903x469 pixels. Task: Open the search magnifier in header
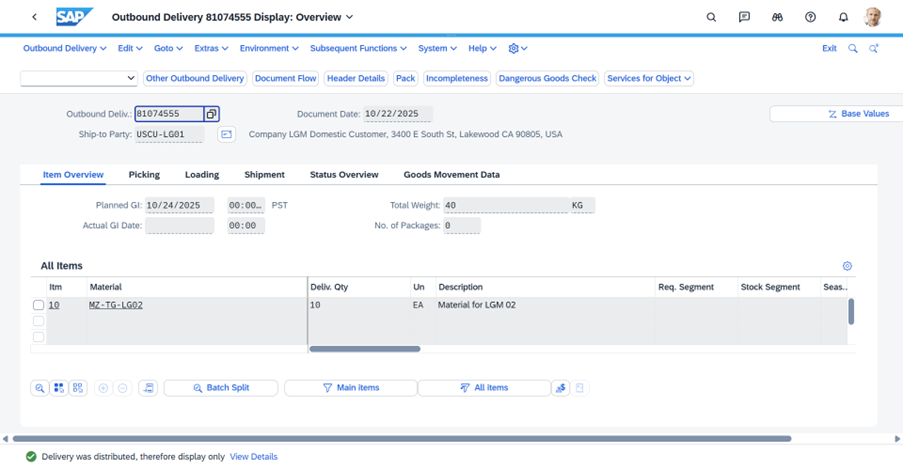click(711, 17)
